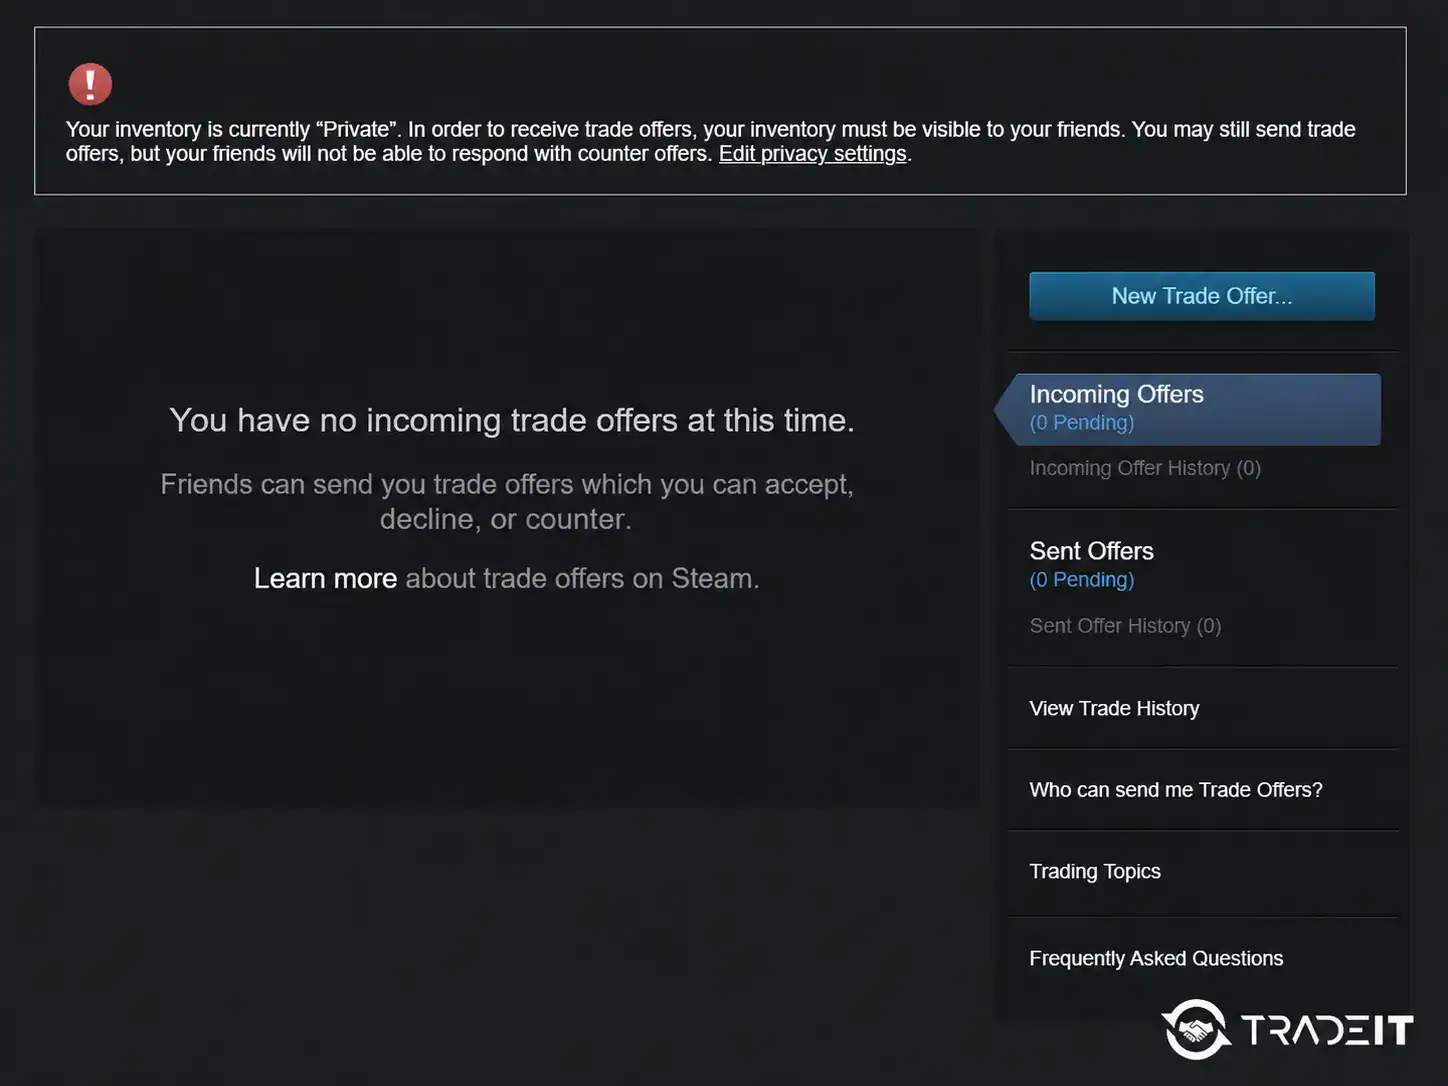The image size is (1448, 1086).
Task: Click the red exclamation warning icon
Action: (90, 84)
